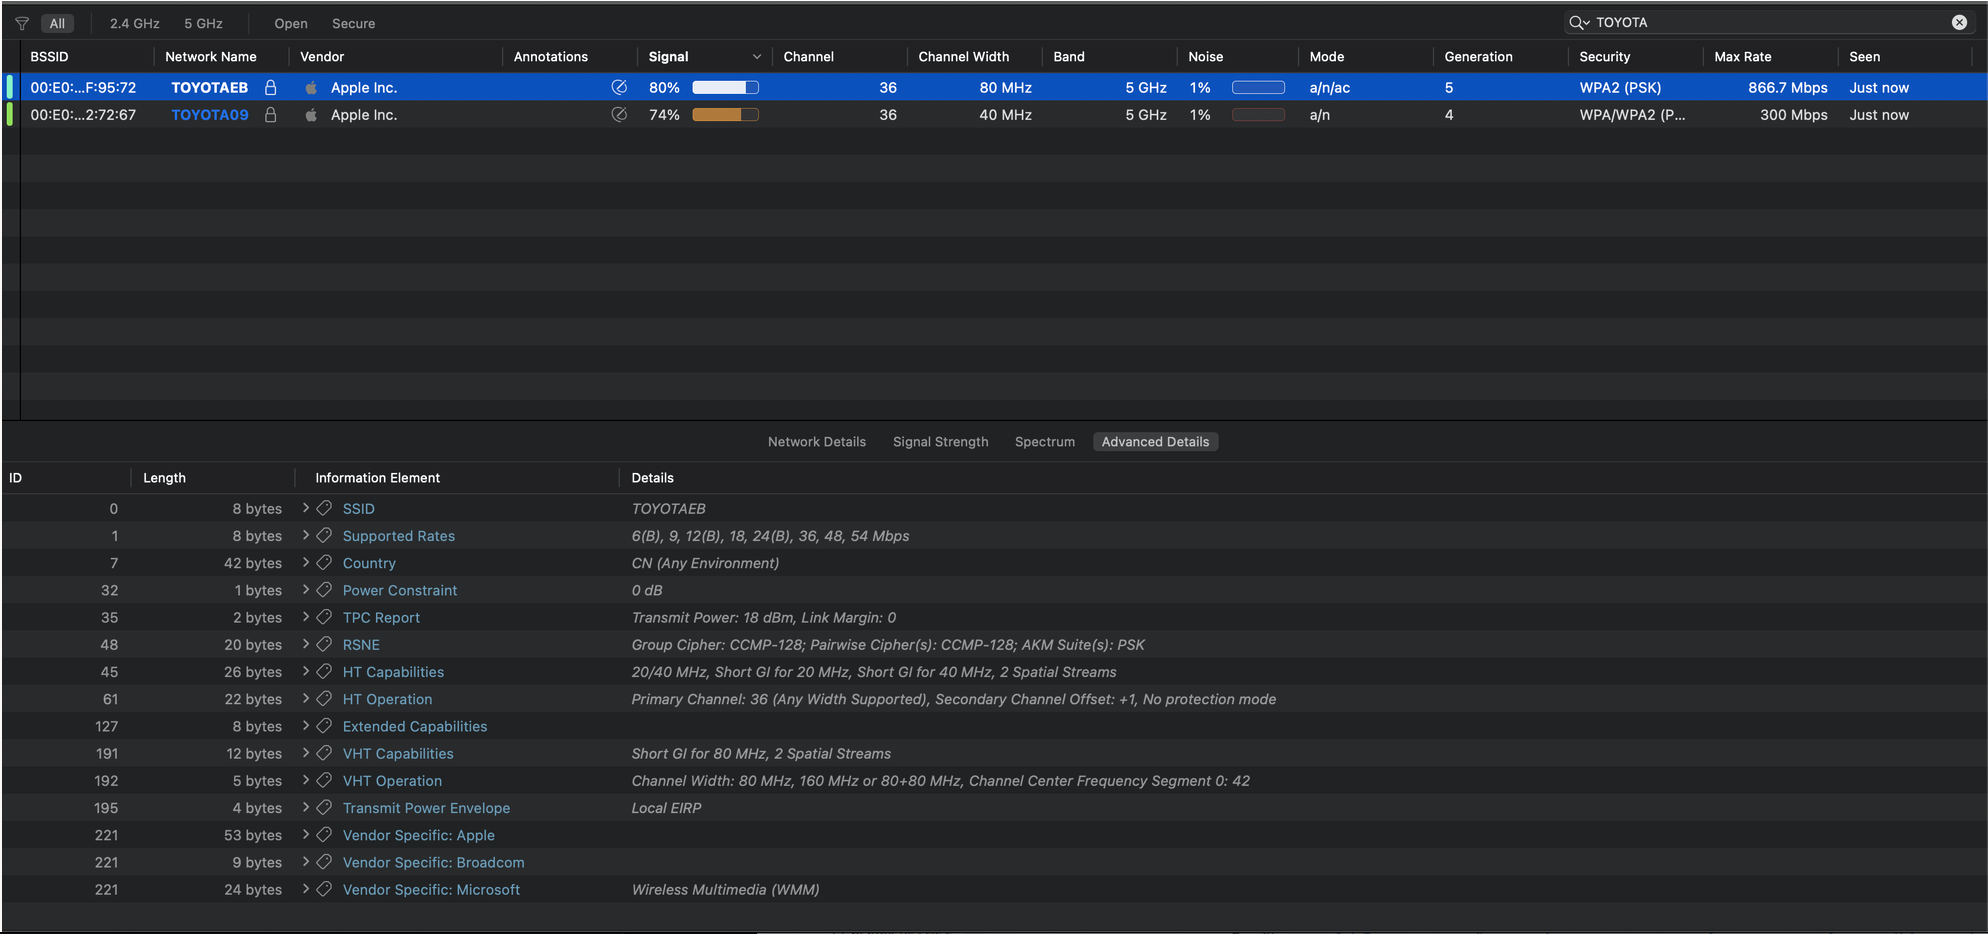Expand the Power Constraint element
The width and height of the screenshot is (1988, 934).
(306, 590)
